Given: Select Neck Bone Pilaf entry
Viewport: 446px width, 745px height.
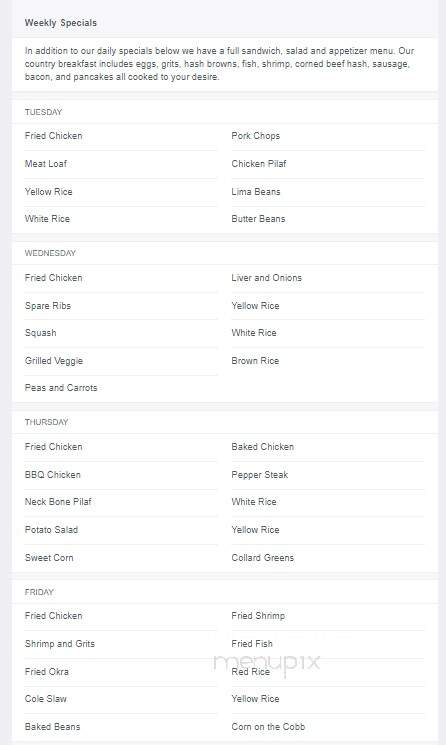Looking at the screenshot, I should 58,502.
